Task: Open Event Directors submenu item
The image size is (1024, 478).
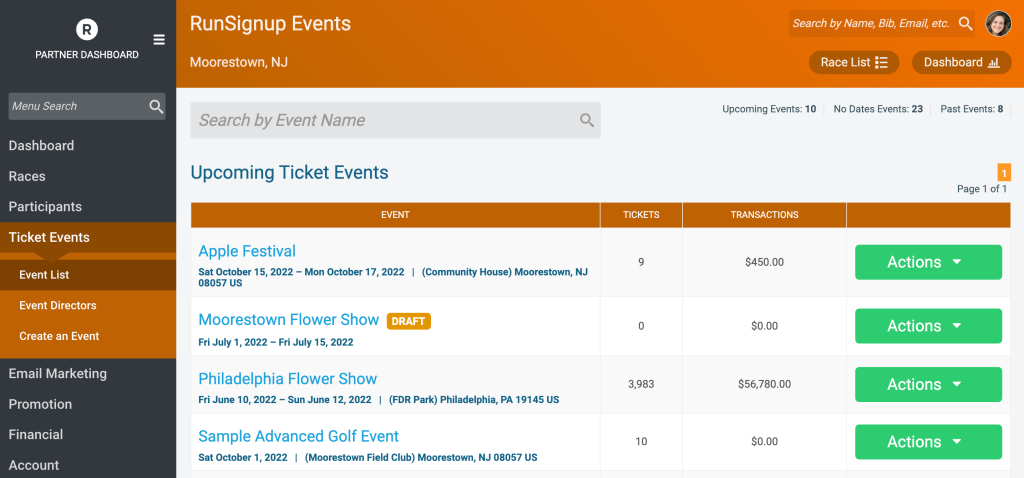Action: [x=57, y=306]
